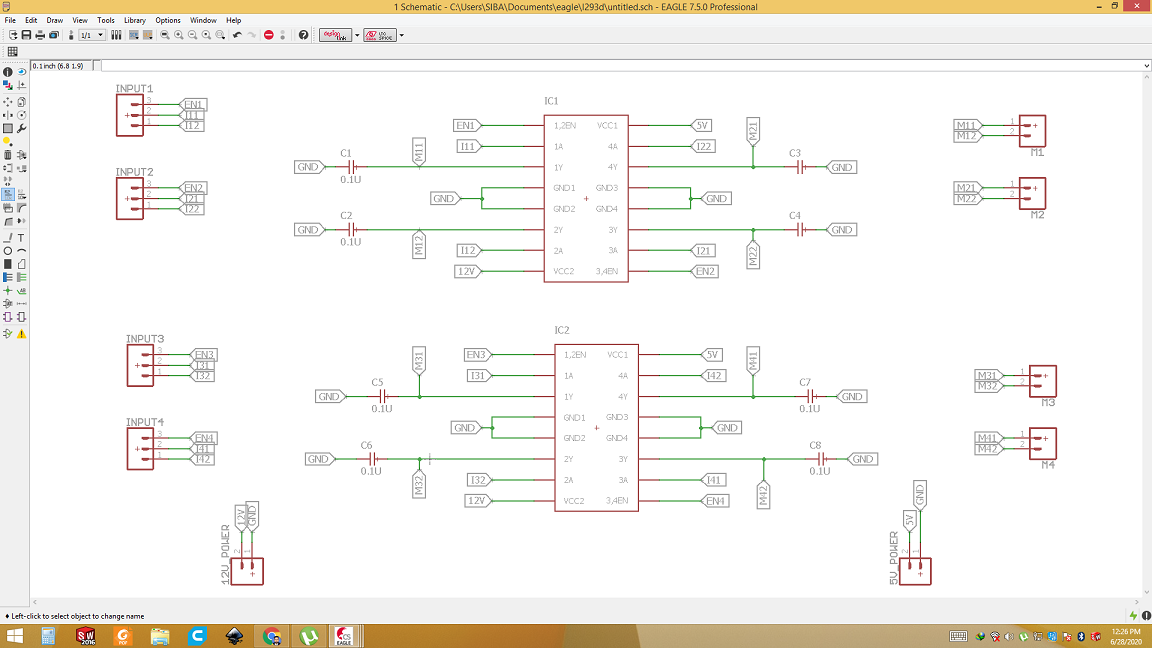
Task: Select the Rectangle tool
Action: 7,264
